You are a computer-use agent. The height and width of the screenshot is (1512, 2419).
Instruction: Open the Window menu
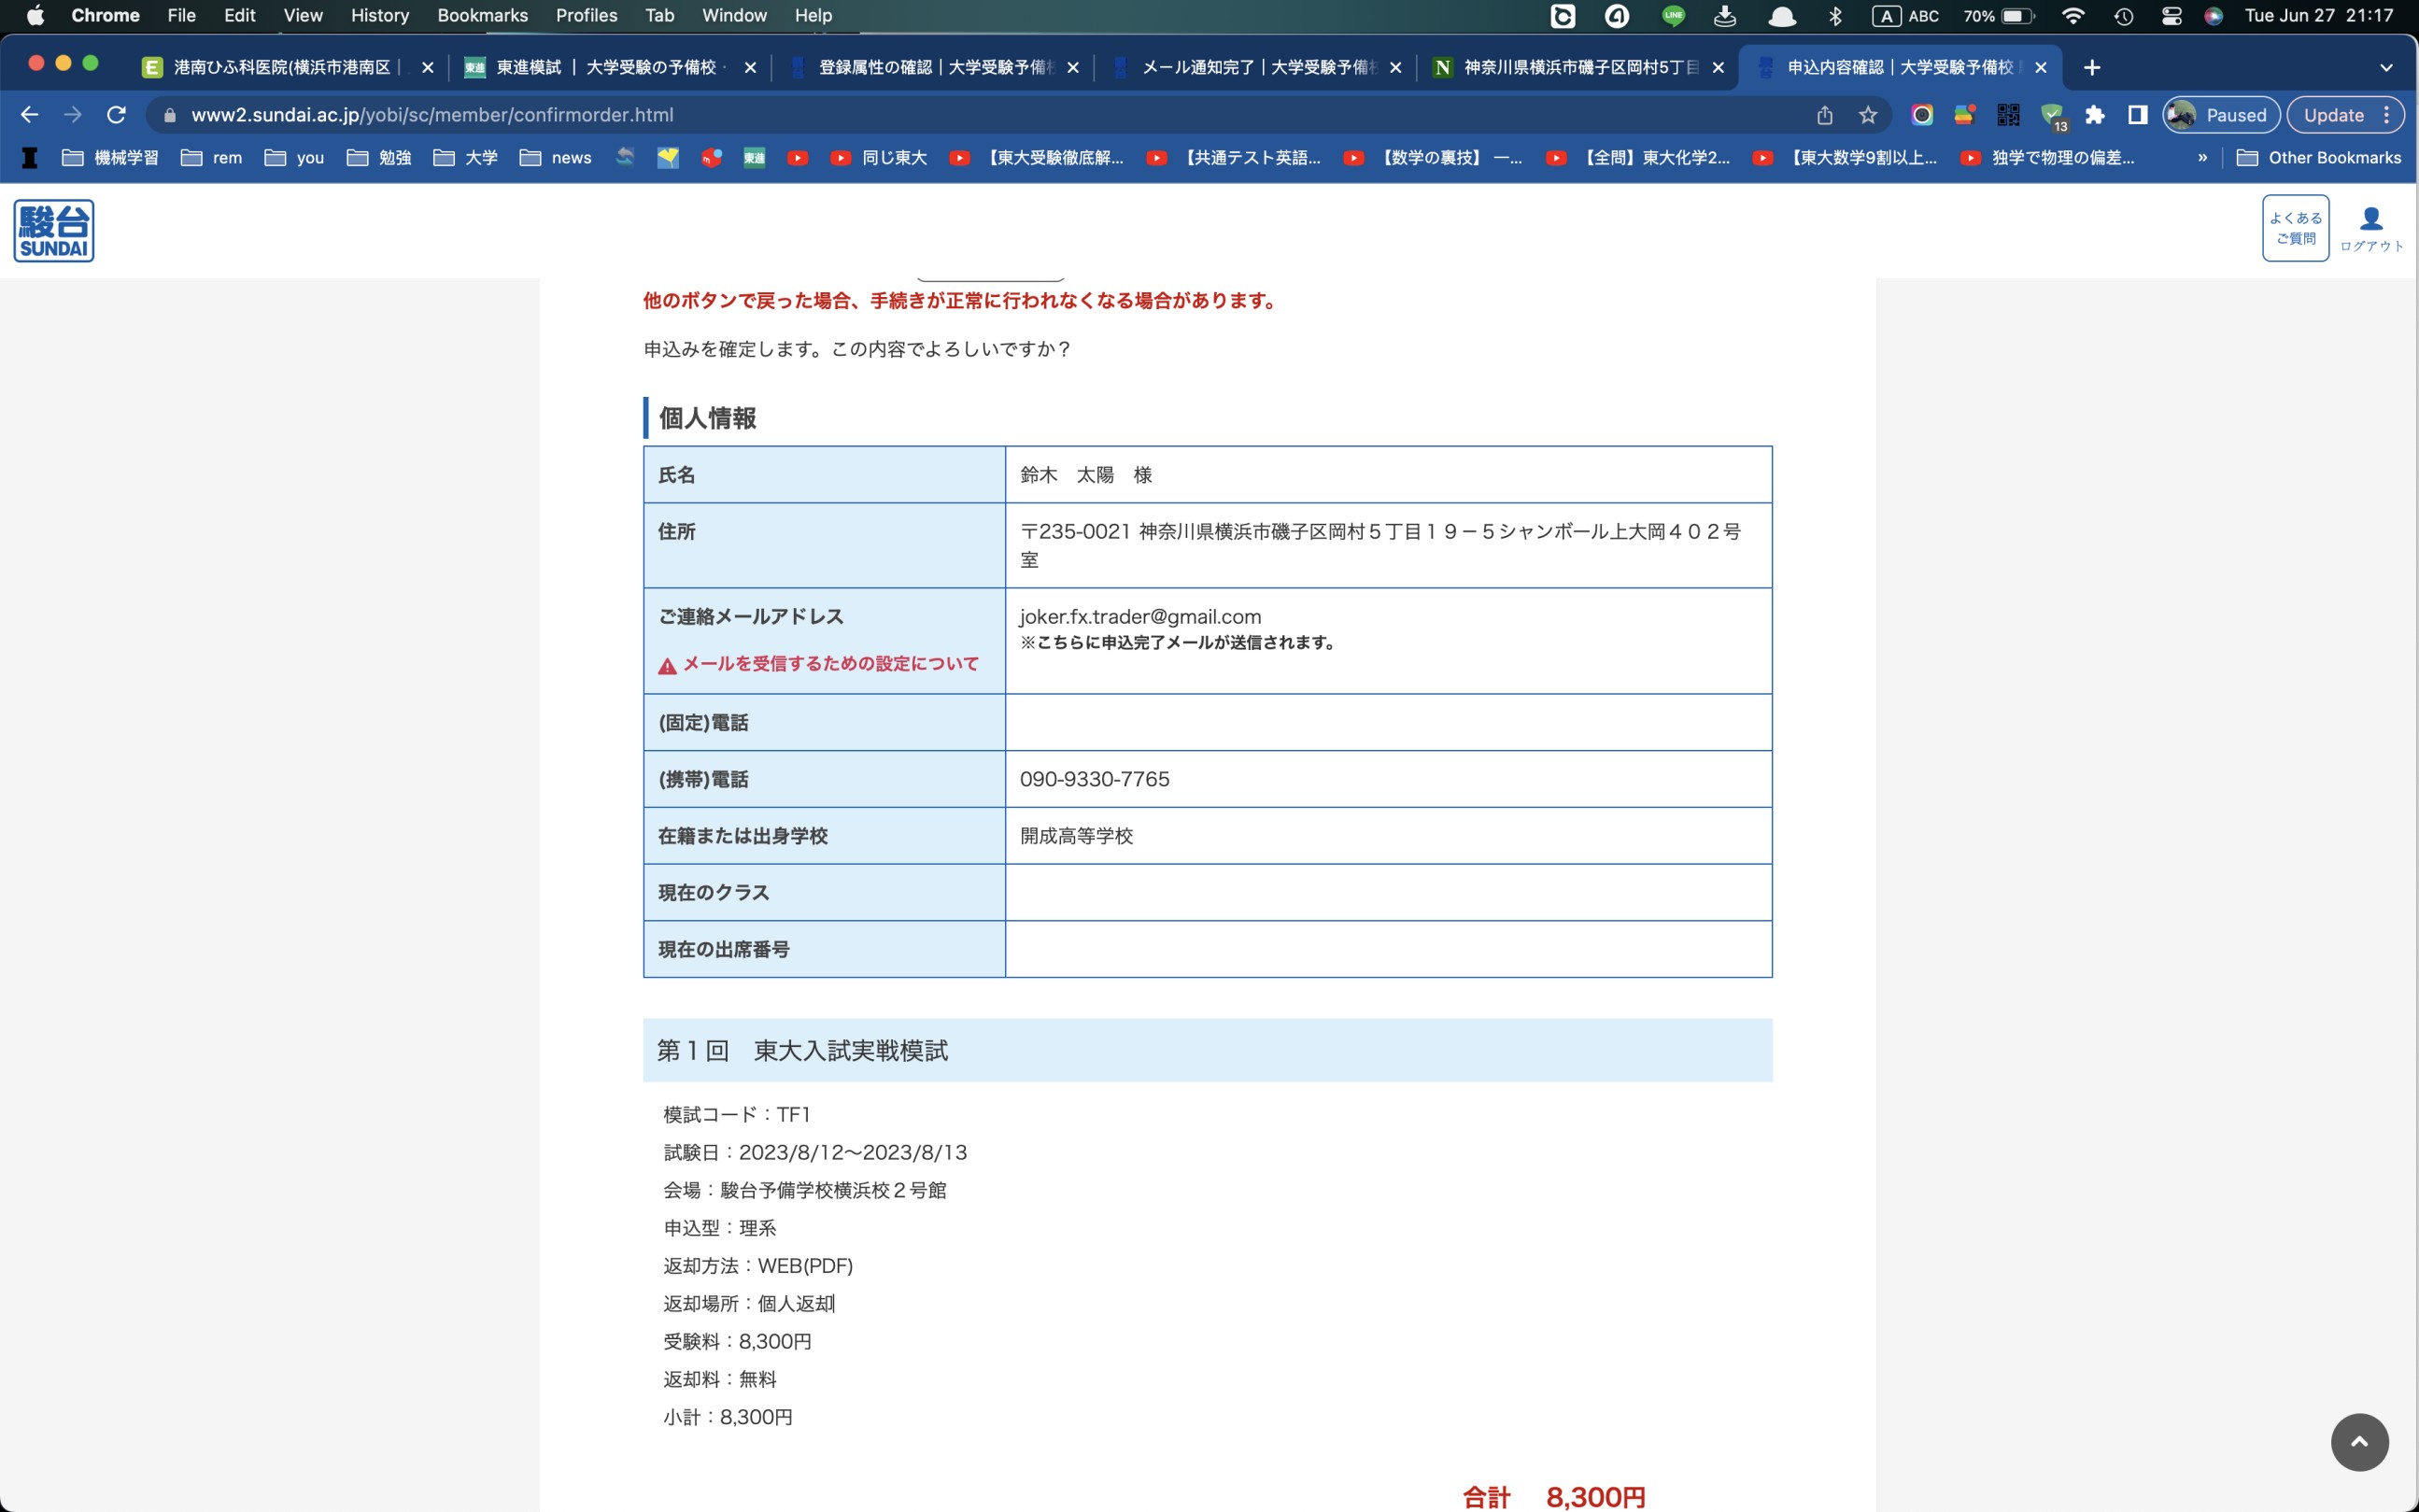tap(734, 15)
